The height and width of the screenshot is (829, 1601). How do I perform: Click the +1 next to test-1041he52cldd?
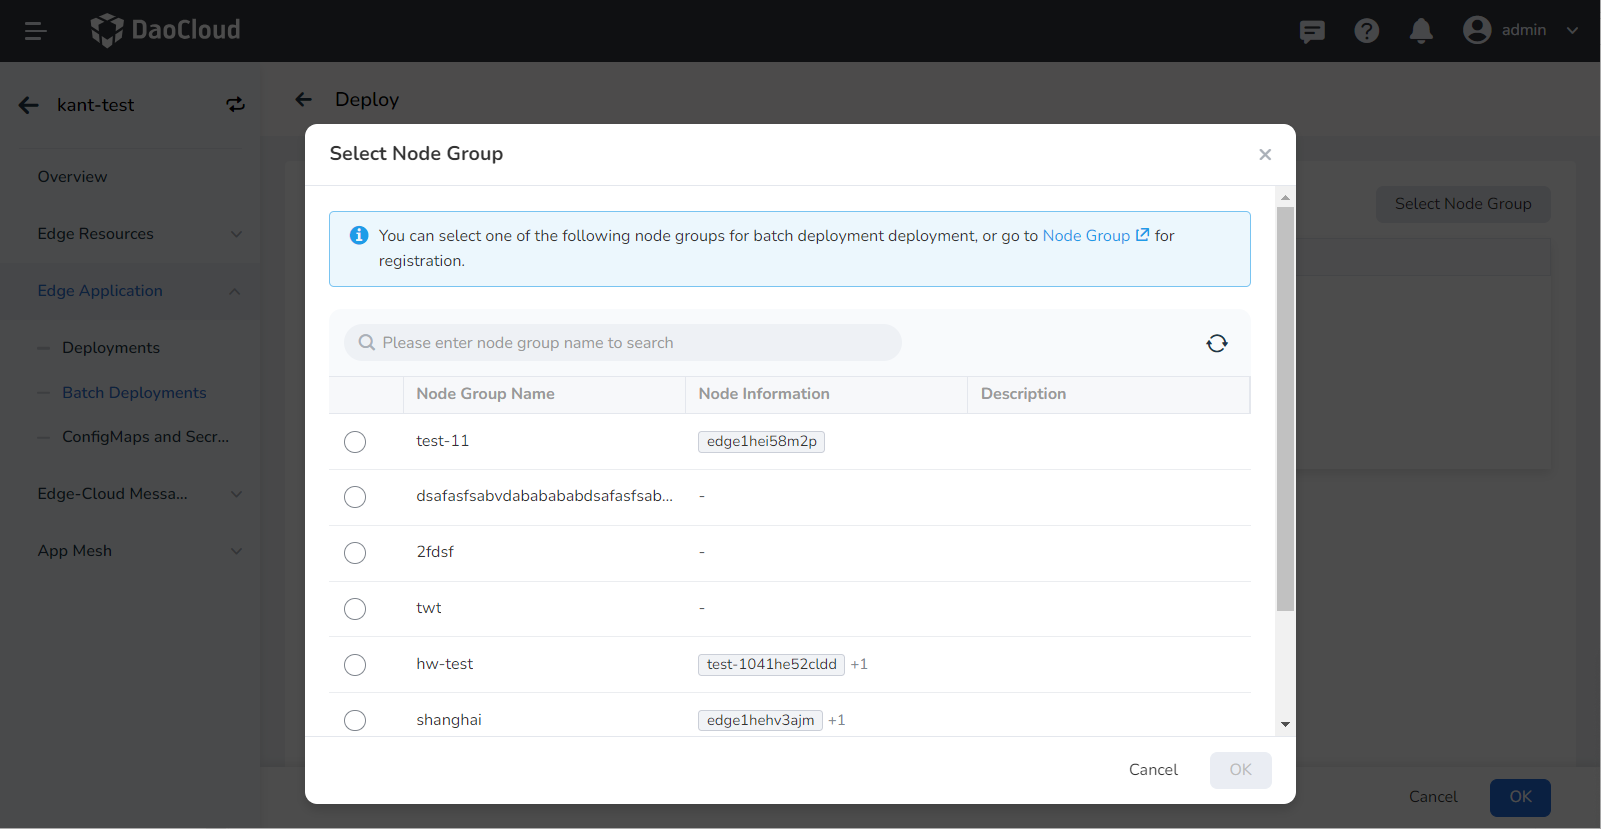pos(859,664)
